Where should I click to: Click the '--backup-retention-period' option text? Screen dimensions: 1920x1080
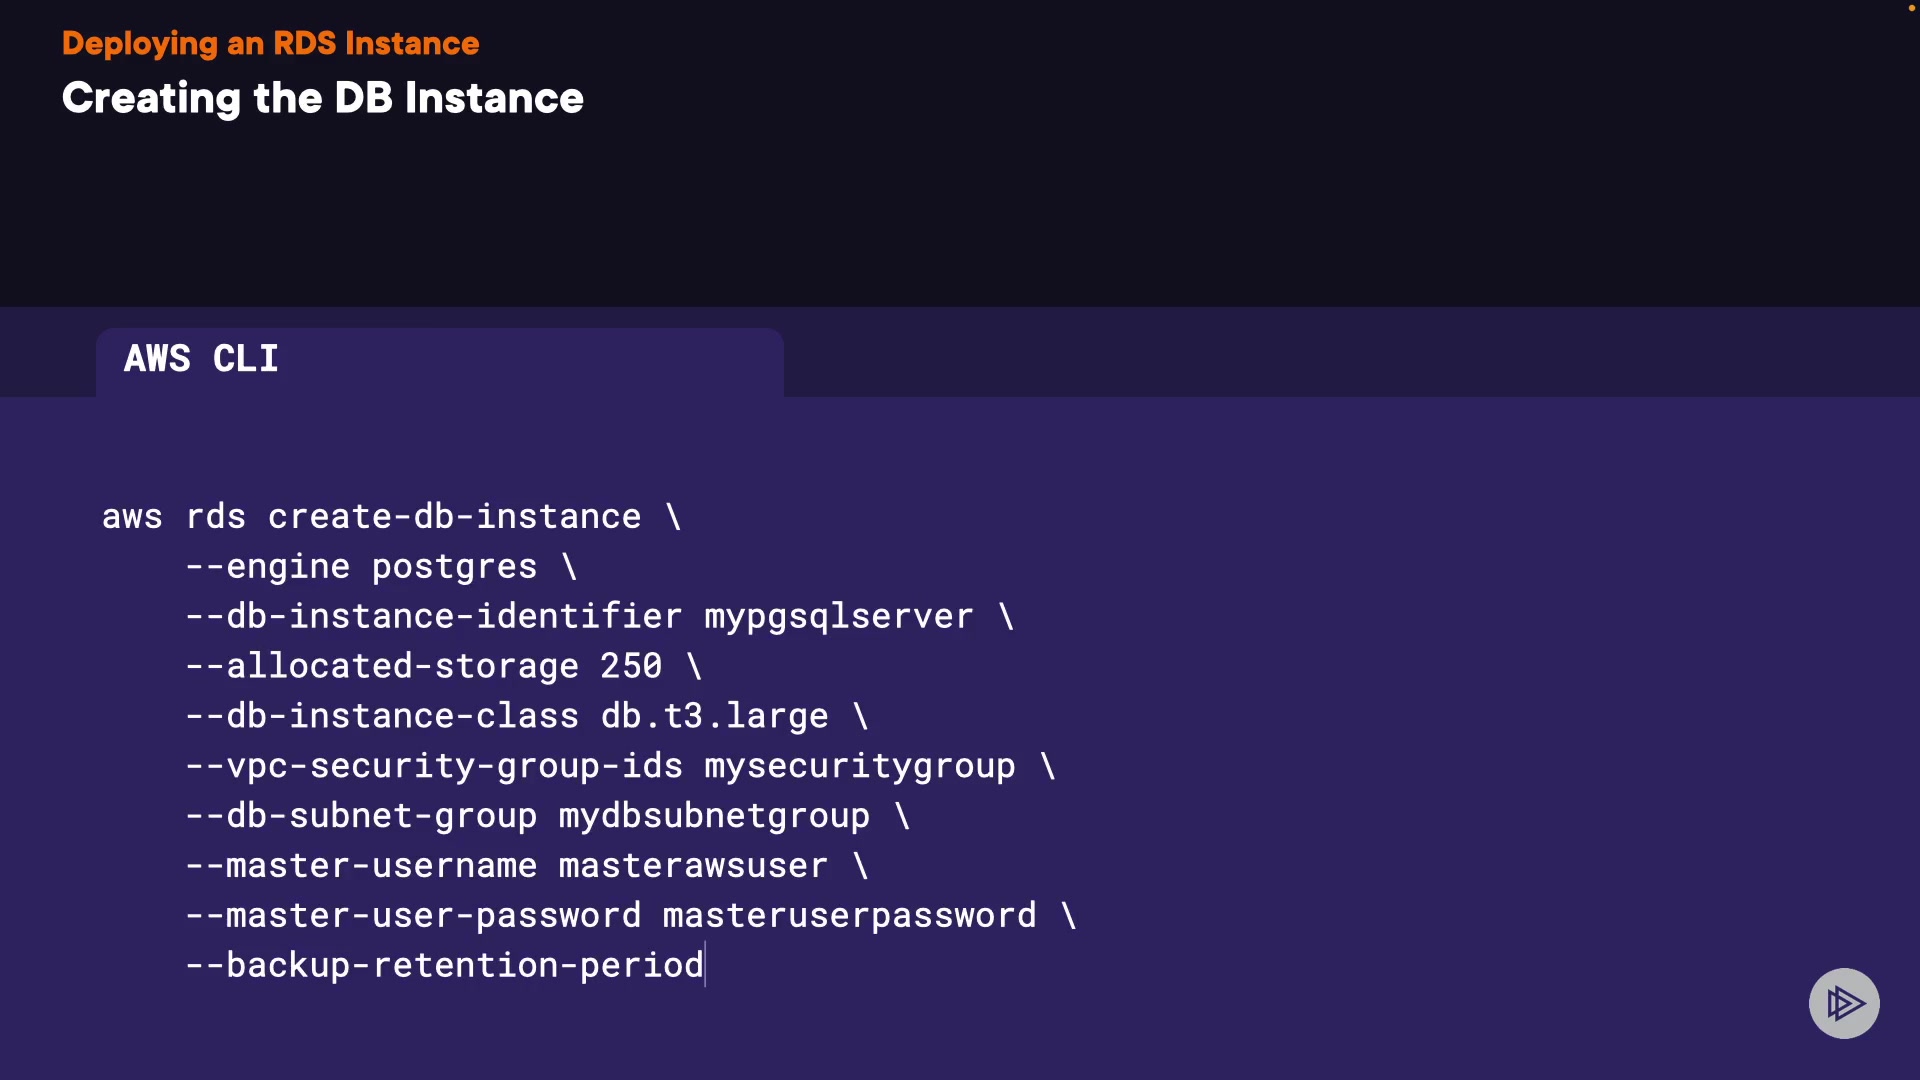(x=444, y=966)
